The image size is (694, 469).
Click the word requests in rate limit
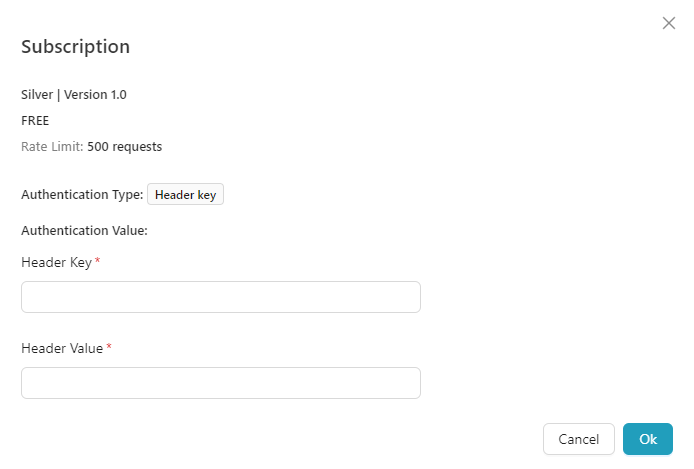coord(137,147)
